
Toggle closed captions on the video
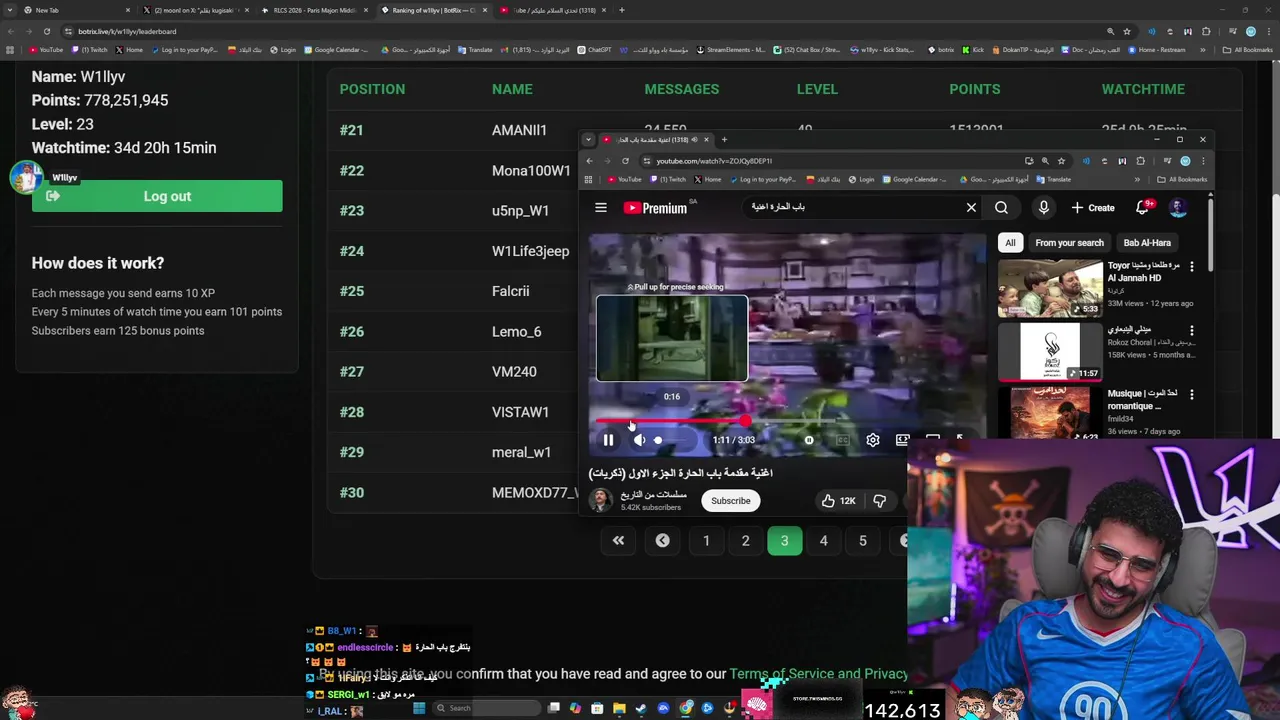coord(842,440)
